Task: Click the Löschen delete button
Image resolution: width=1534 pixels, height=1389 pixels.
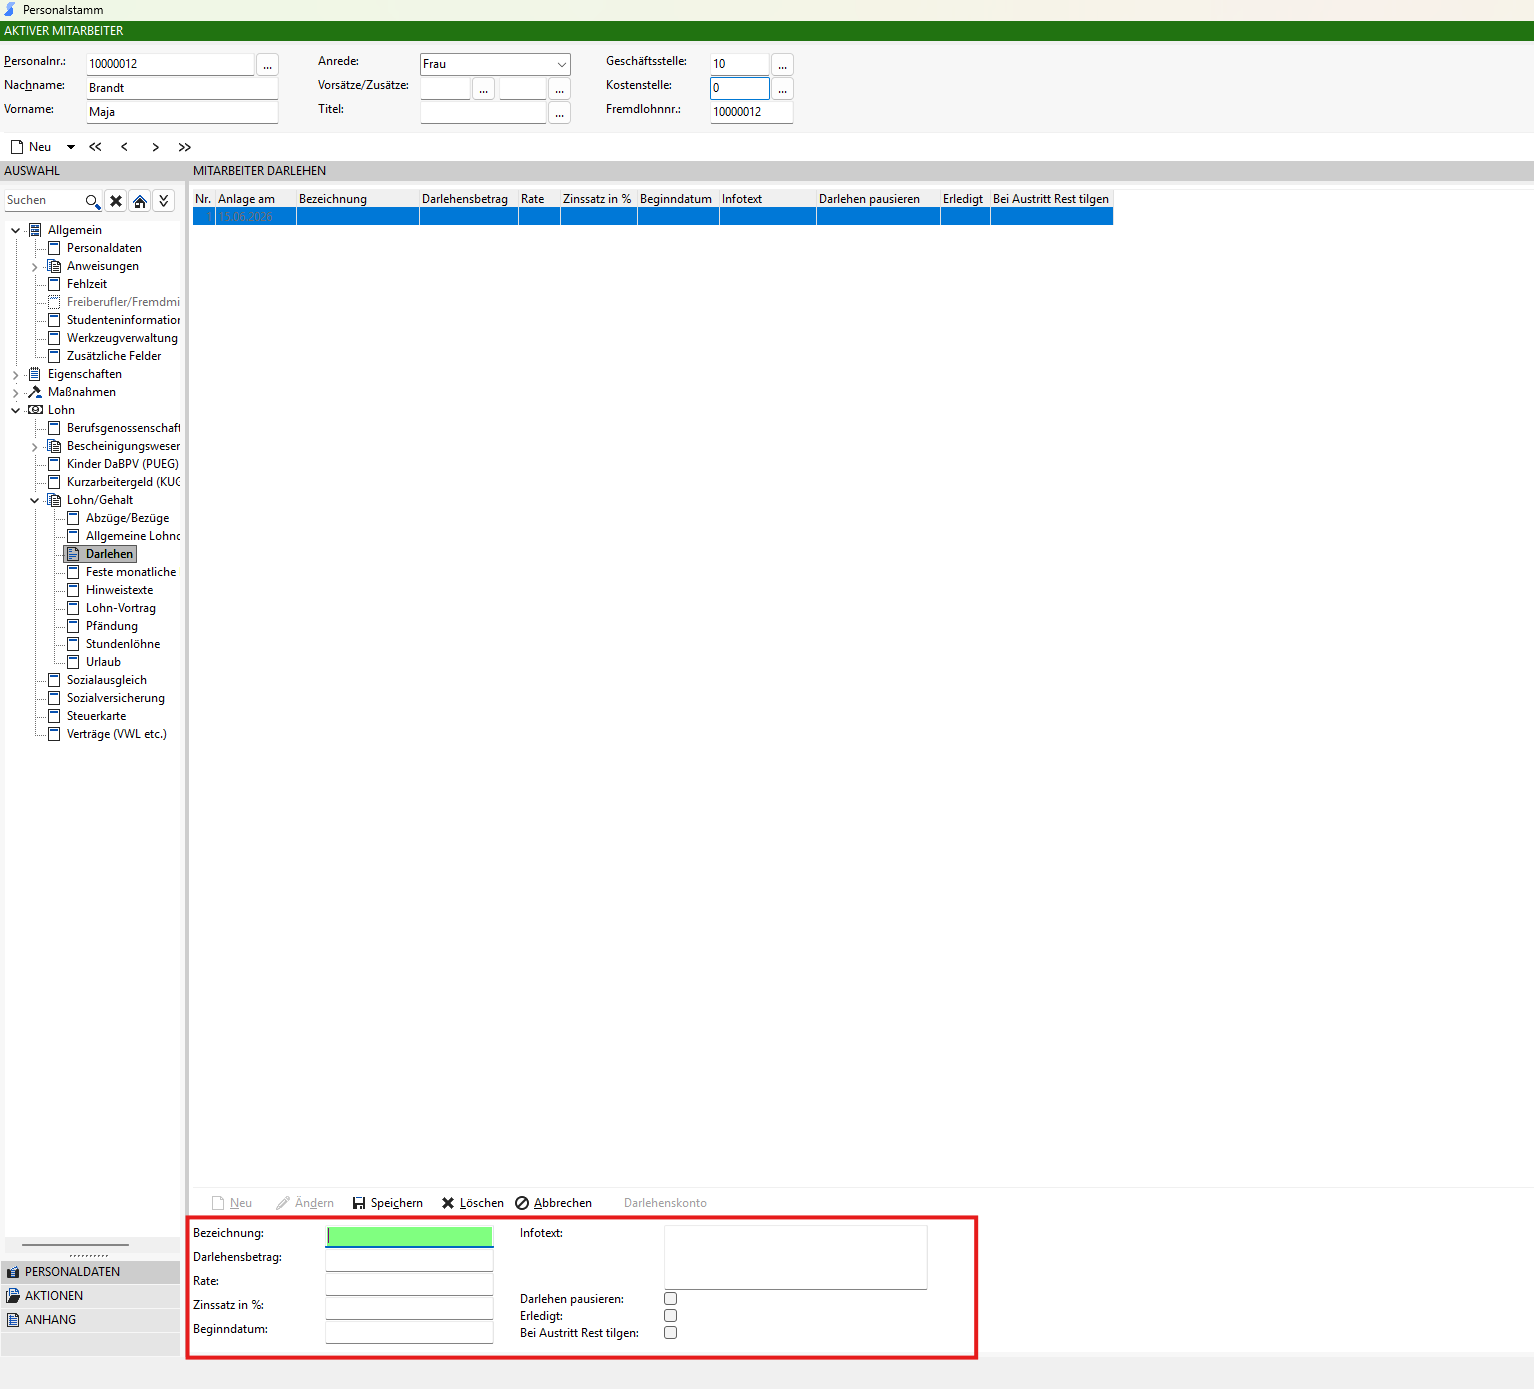Action: pos(473,1203)
